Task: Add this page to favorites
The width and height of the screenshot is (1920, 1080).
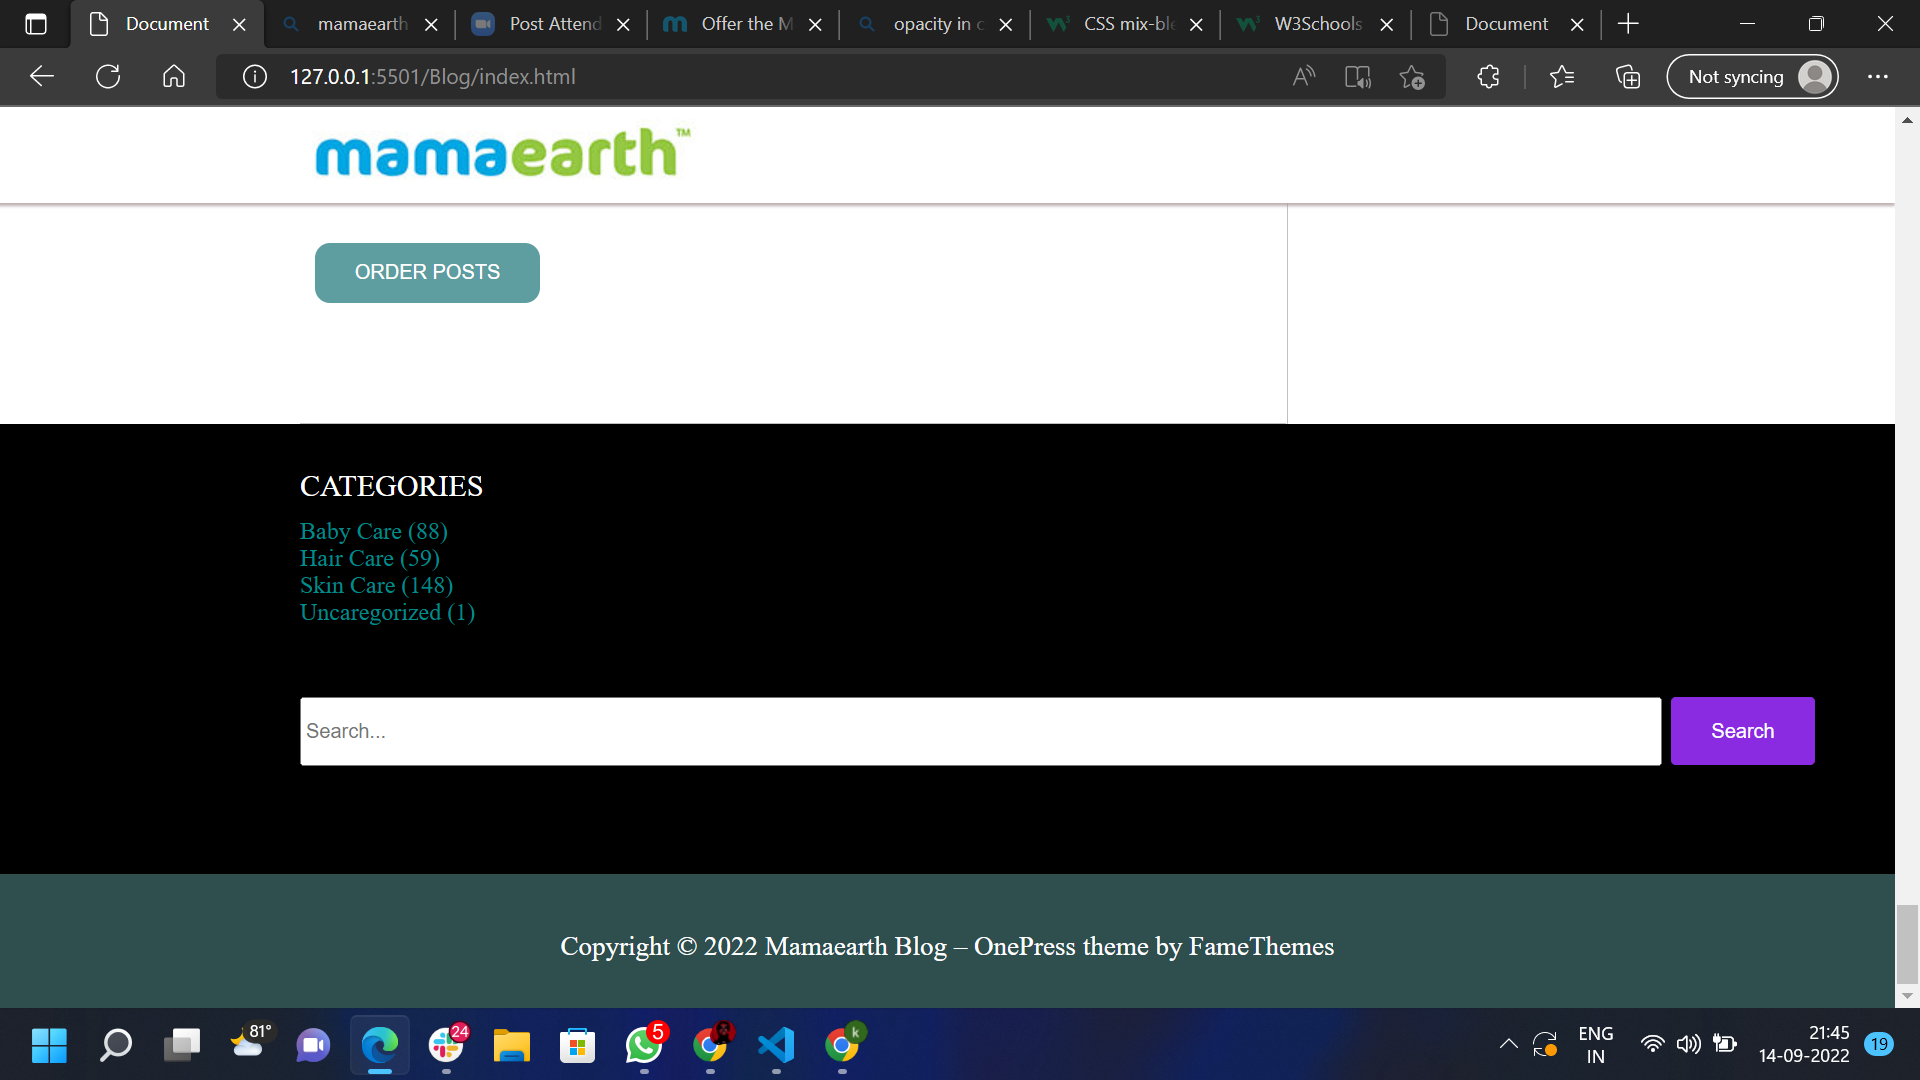Action: coord(1413,76)
